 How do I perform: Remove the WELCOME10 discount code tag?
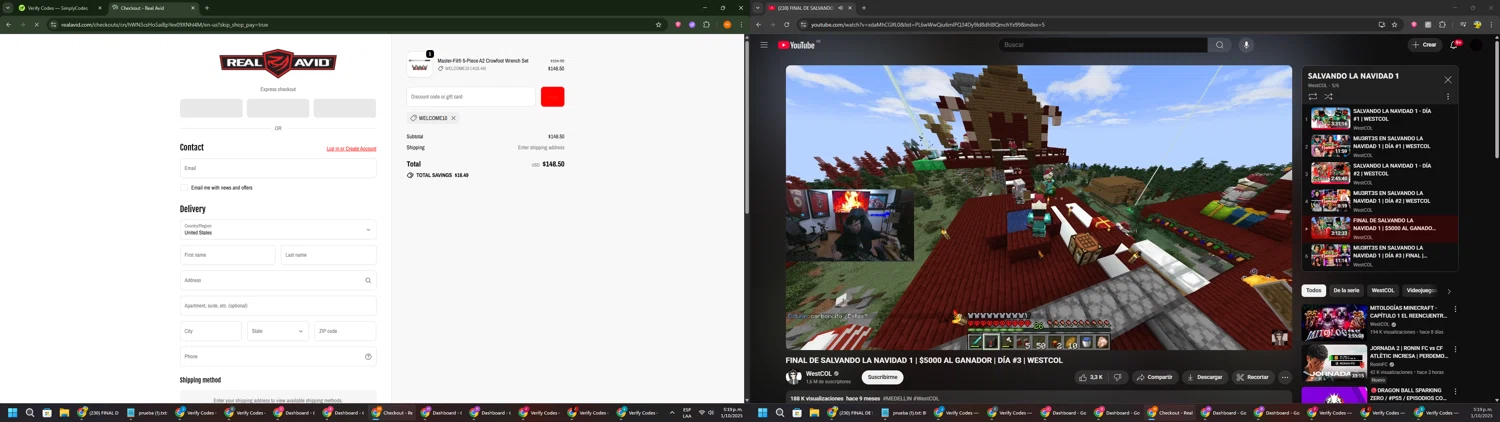(x=453, y=118)
